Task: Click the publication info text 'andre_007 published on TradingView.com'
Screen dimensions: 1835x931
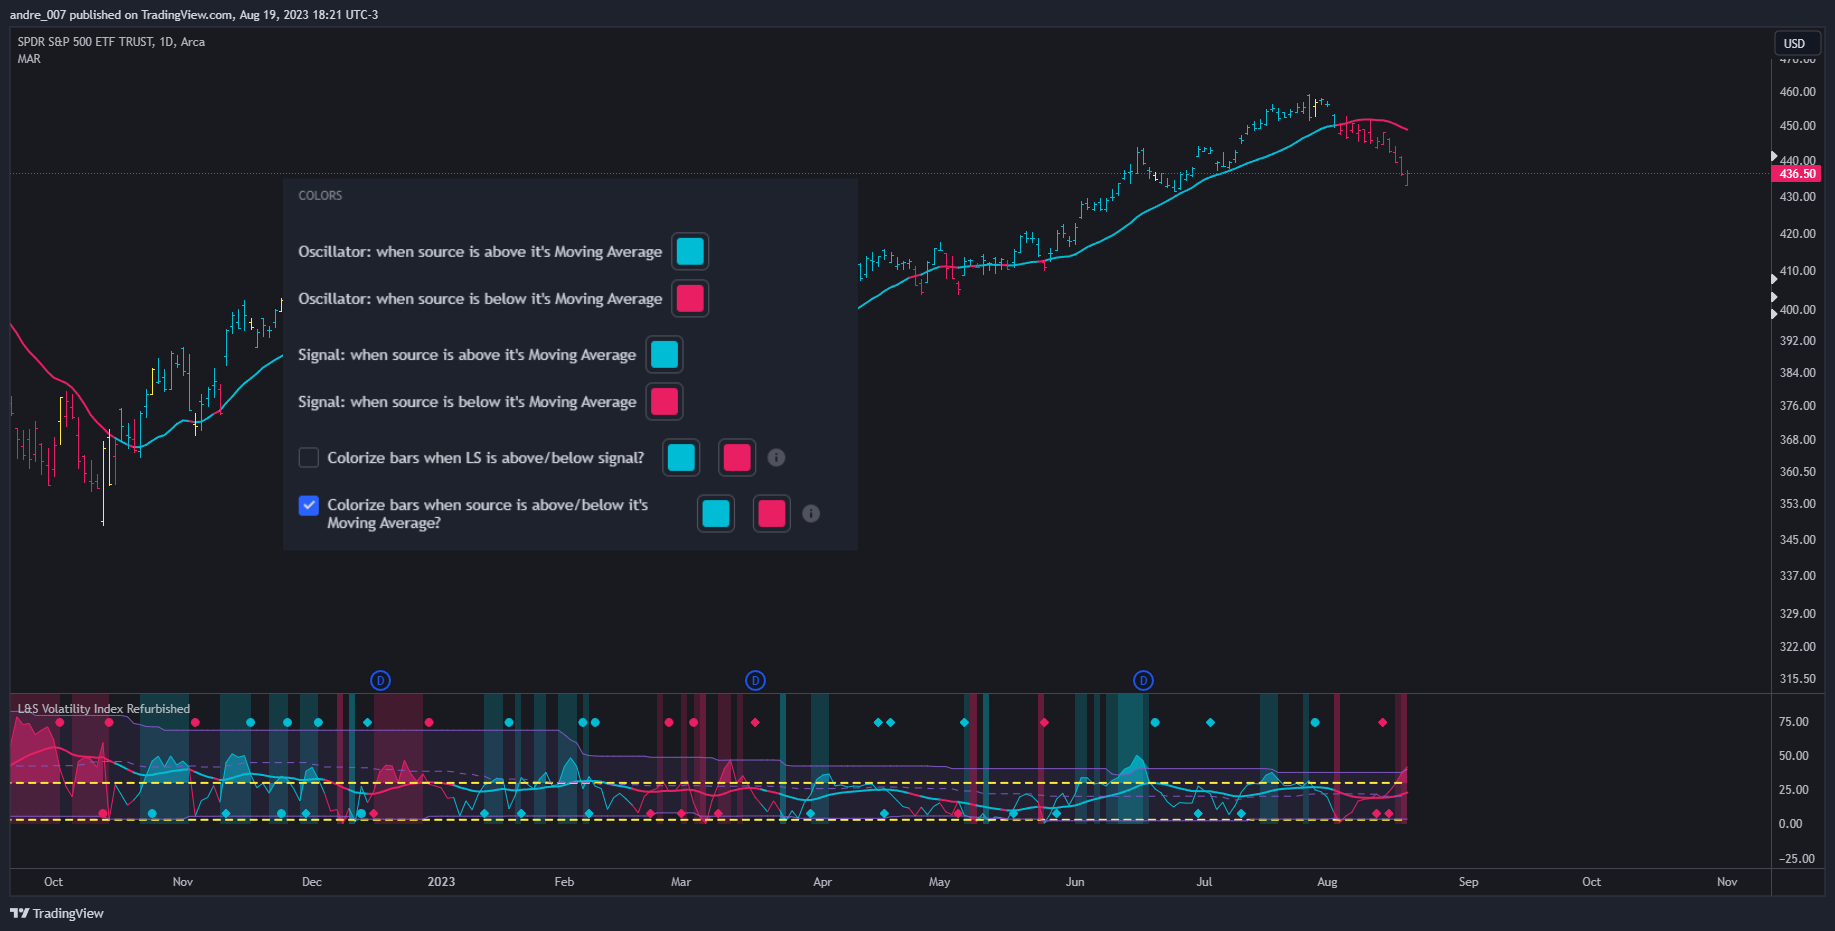Action: point(122,15)
